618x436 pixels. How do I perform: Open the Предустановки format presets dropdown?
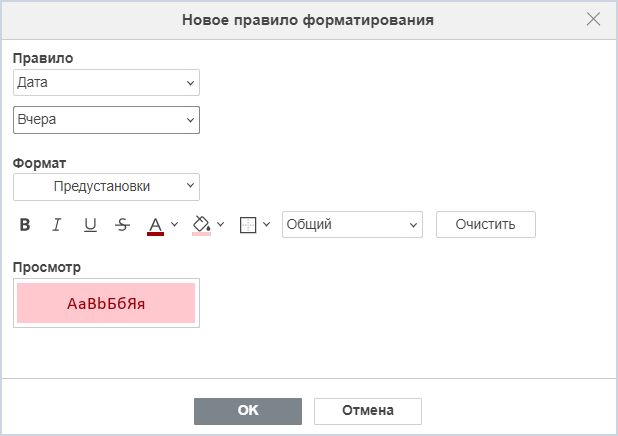pos(106,186)
